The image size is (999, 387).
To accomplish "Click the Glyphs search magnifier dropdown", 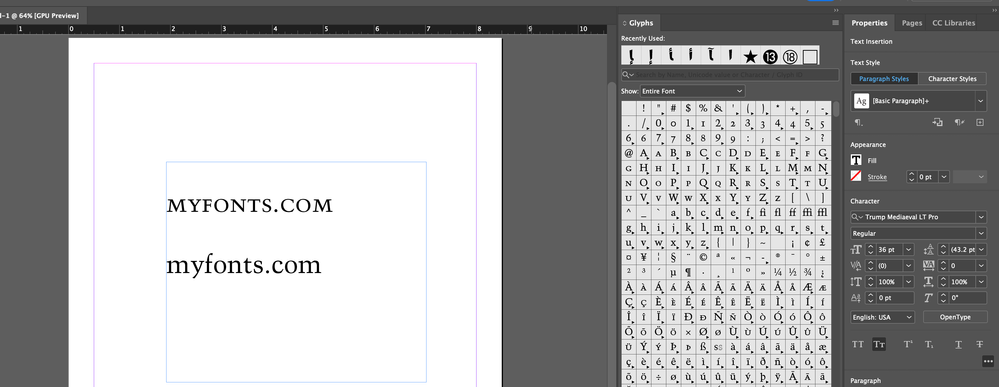I will point(628,75).
